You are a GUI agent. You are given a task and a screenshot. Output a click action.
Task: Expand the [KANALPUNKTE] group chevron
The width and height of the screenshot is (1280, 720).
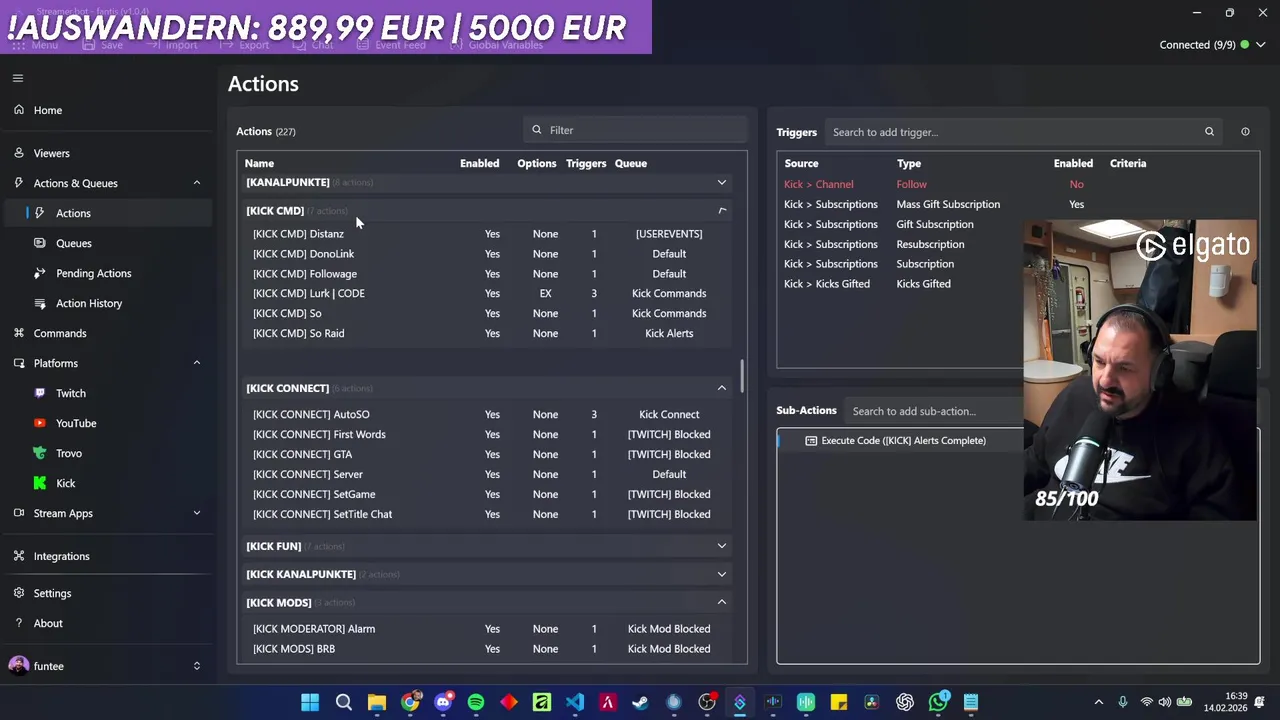pos(722,182)
